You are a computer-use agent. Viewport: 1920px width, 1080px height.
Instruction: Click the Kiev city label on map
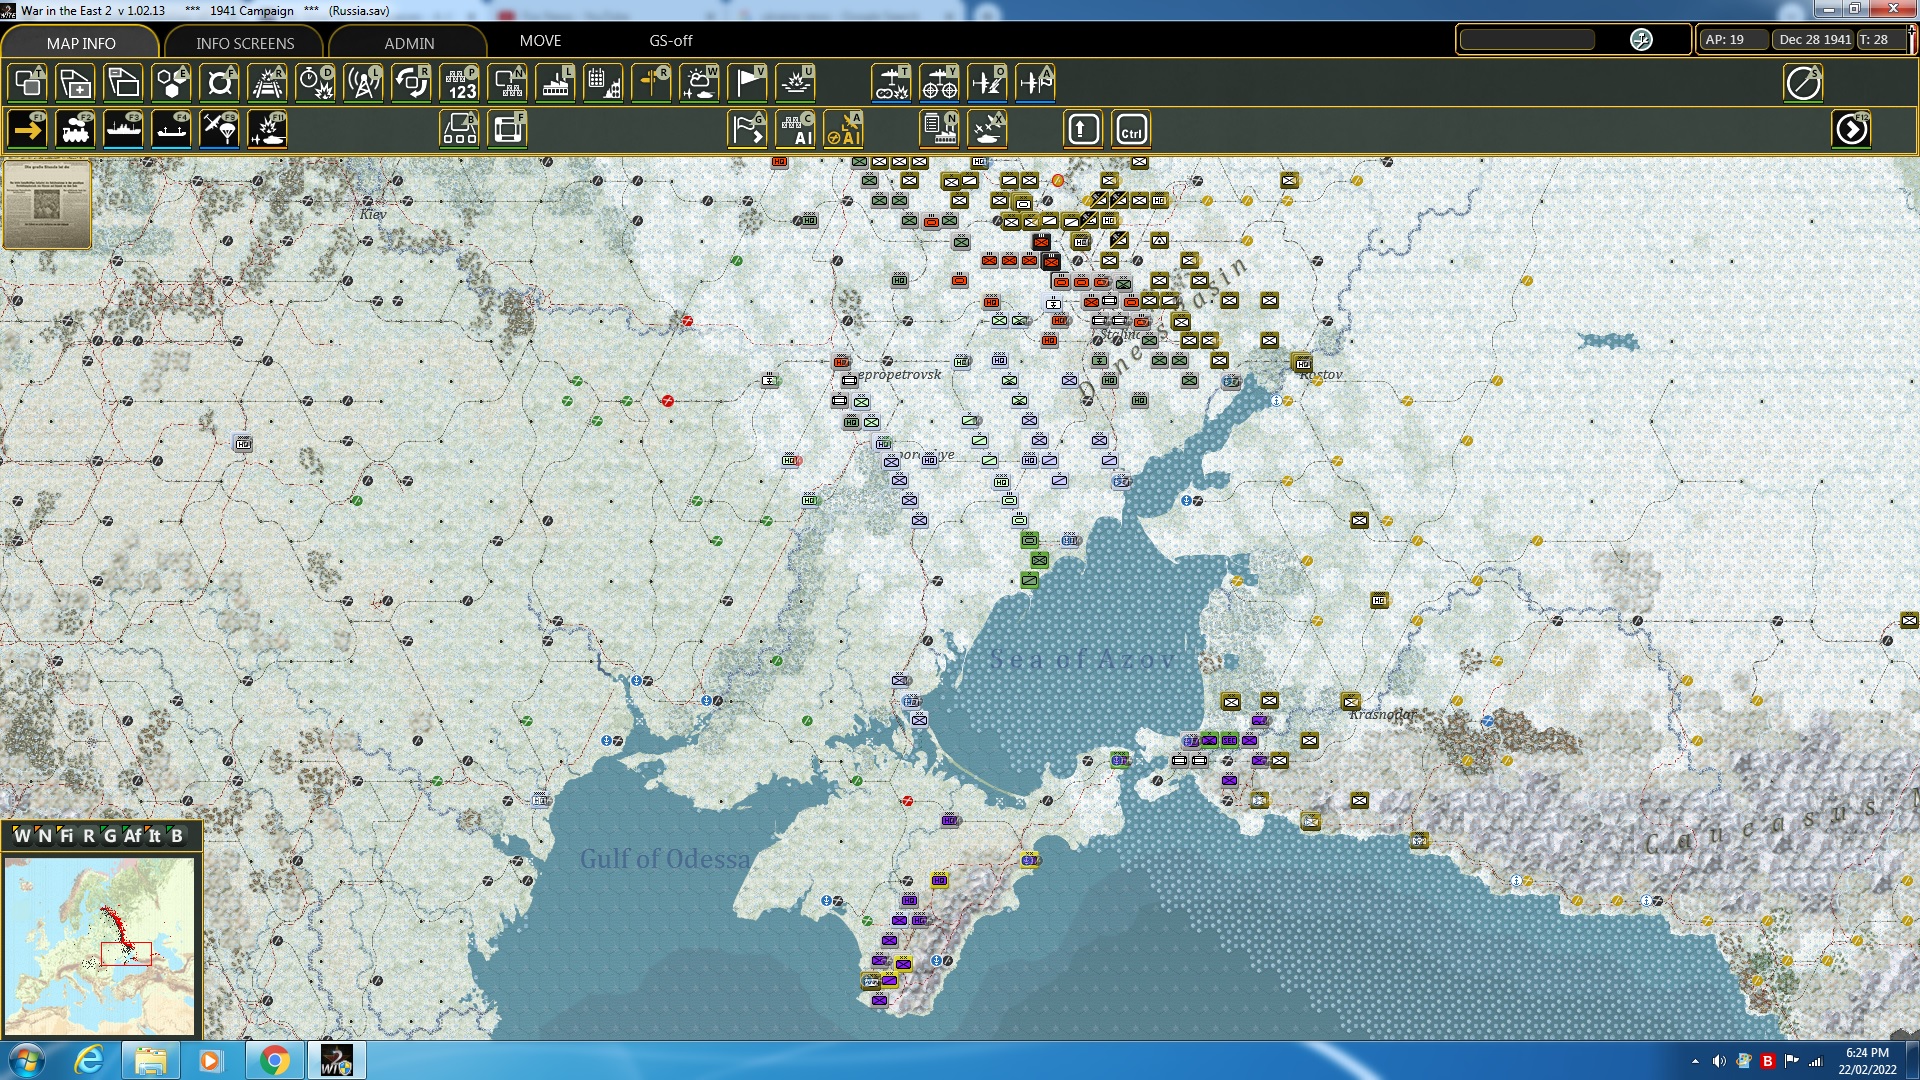tap(373, 214)
